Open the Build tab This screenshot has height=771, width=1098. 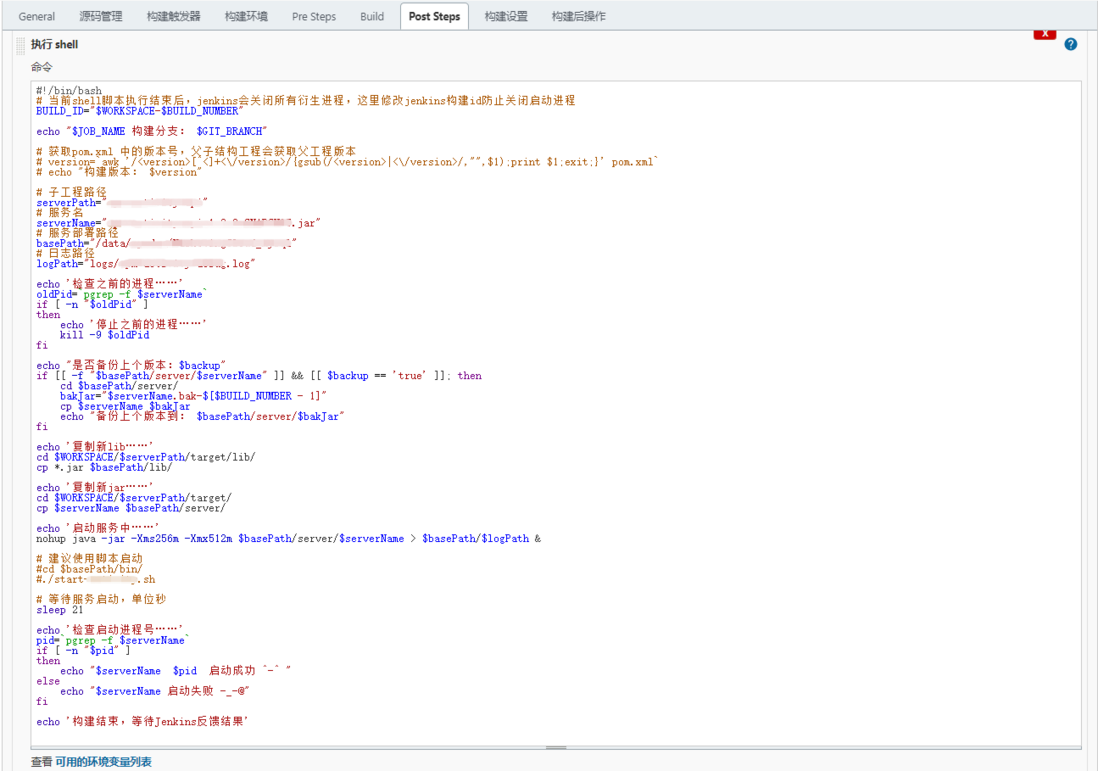[372, 16]
